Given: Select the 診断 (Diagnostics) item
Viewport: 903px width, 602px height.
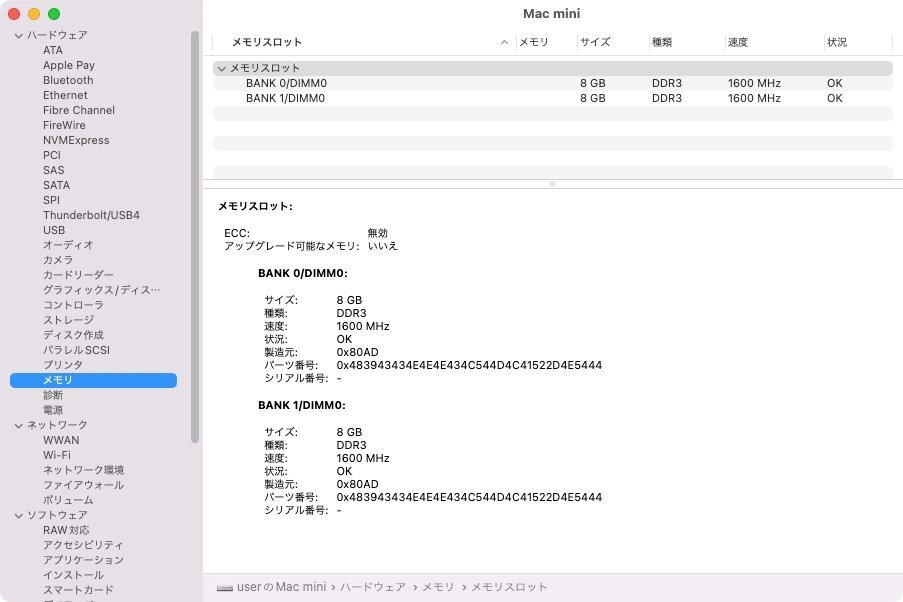Looking at the screenshot, I should click(x=54, y=395).
